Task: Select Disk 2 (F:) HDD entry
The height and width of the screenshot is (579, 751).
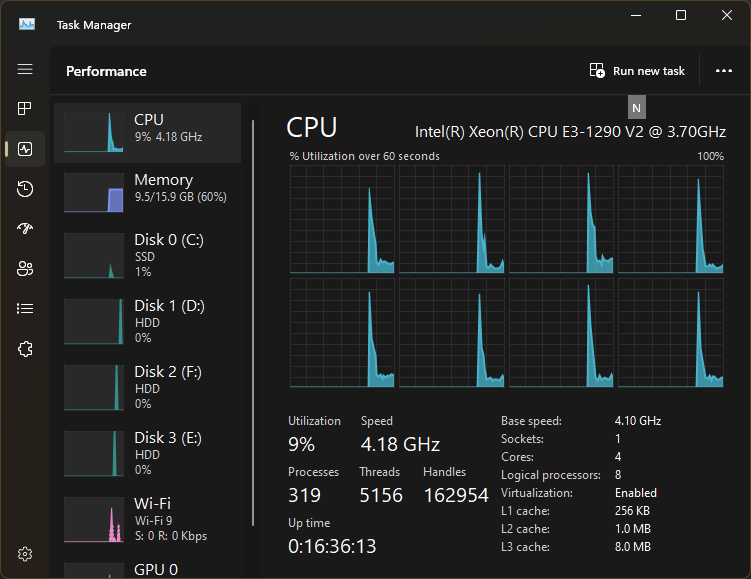Action: tap(148, 387)
